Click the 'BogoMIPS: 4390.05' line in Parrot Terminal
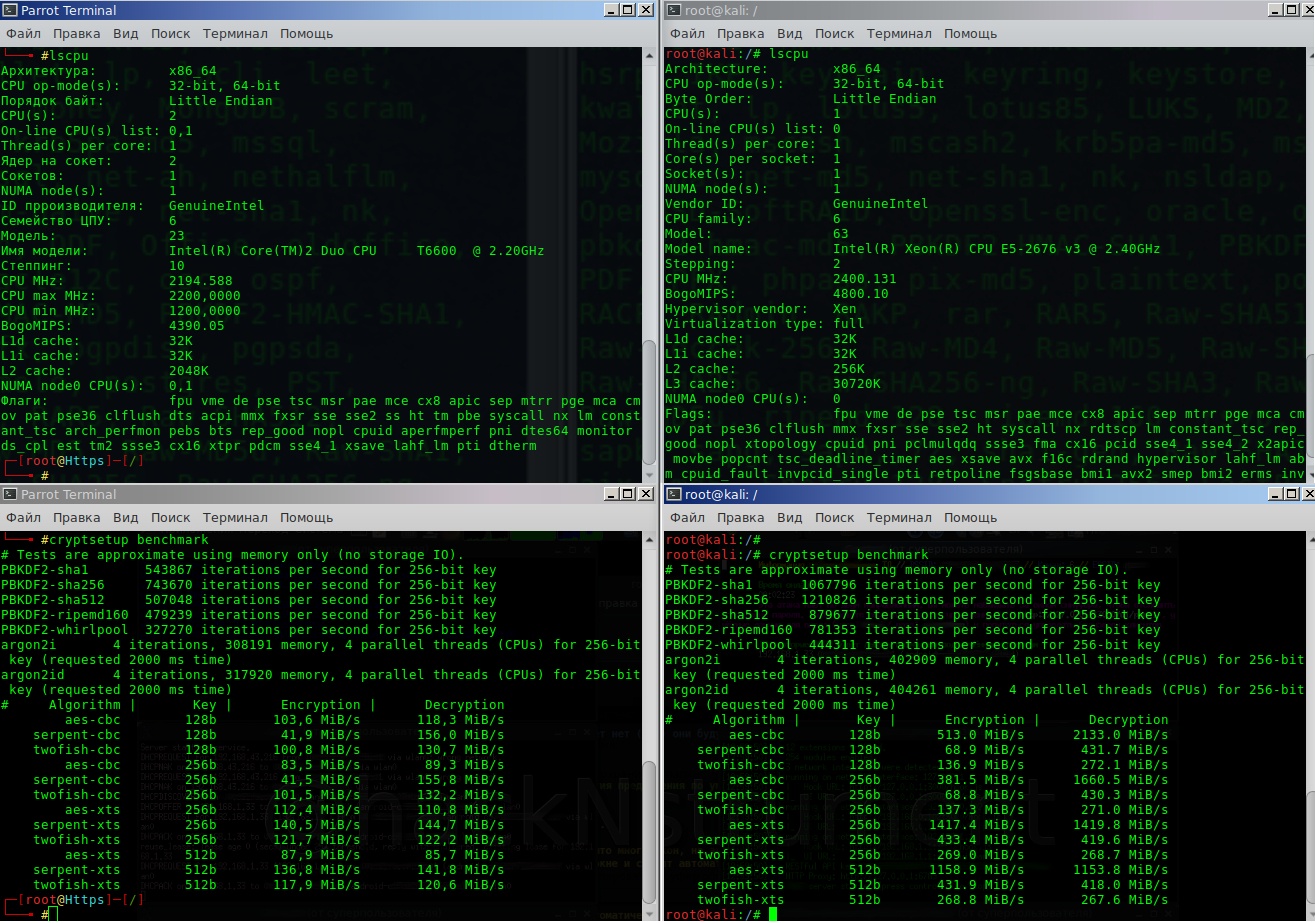Image resolution: width=1315 pixels, height=923 pixels. point(113,326)
